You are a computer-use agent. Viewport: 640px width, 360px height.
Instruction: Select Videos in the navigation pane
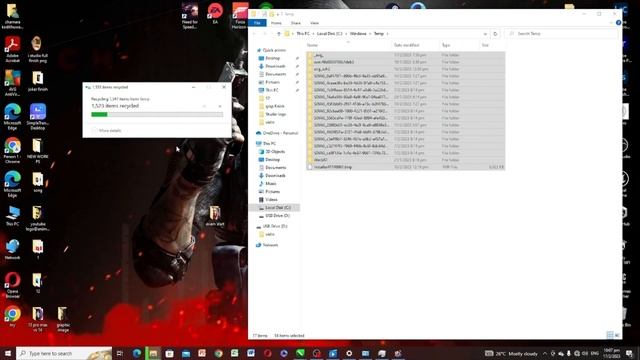click(271, 200)
